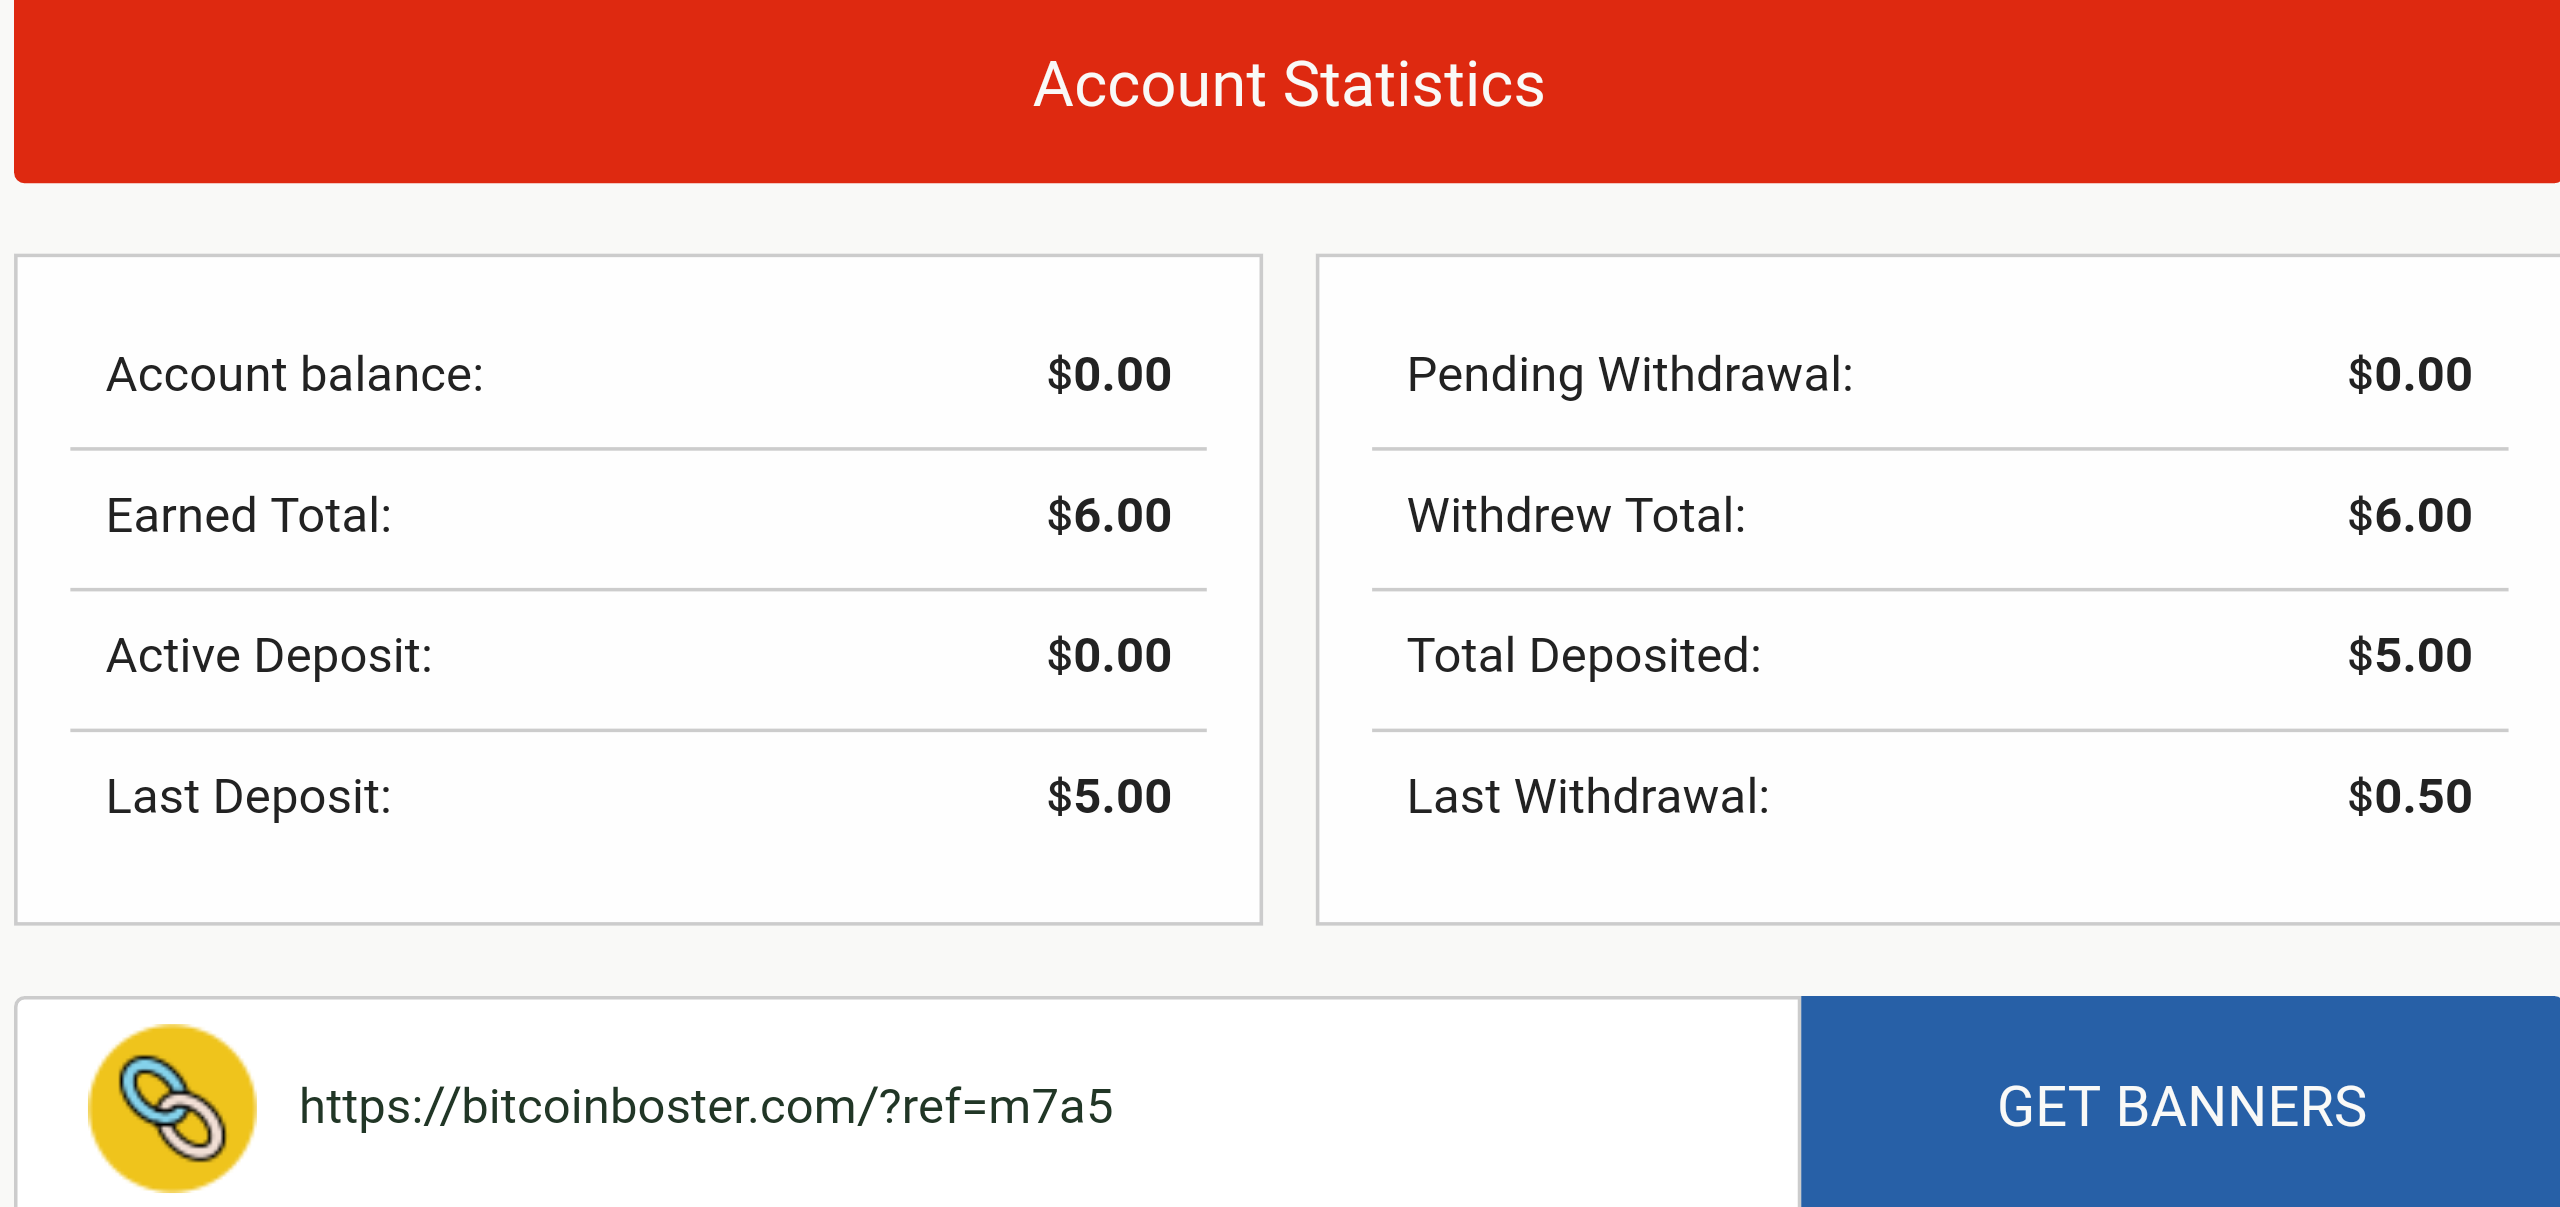This screenshot has width=2560, height=1207.
Task: Select the Pending Withdrawal $0.00 amount
Action: [x=2410, y=375]
